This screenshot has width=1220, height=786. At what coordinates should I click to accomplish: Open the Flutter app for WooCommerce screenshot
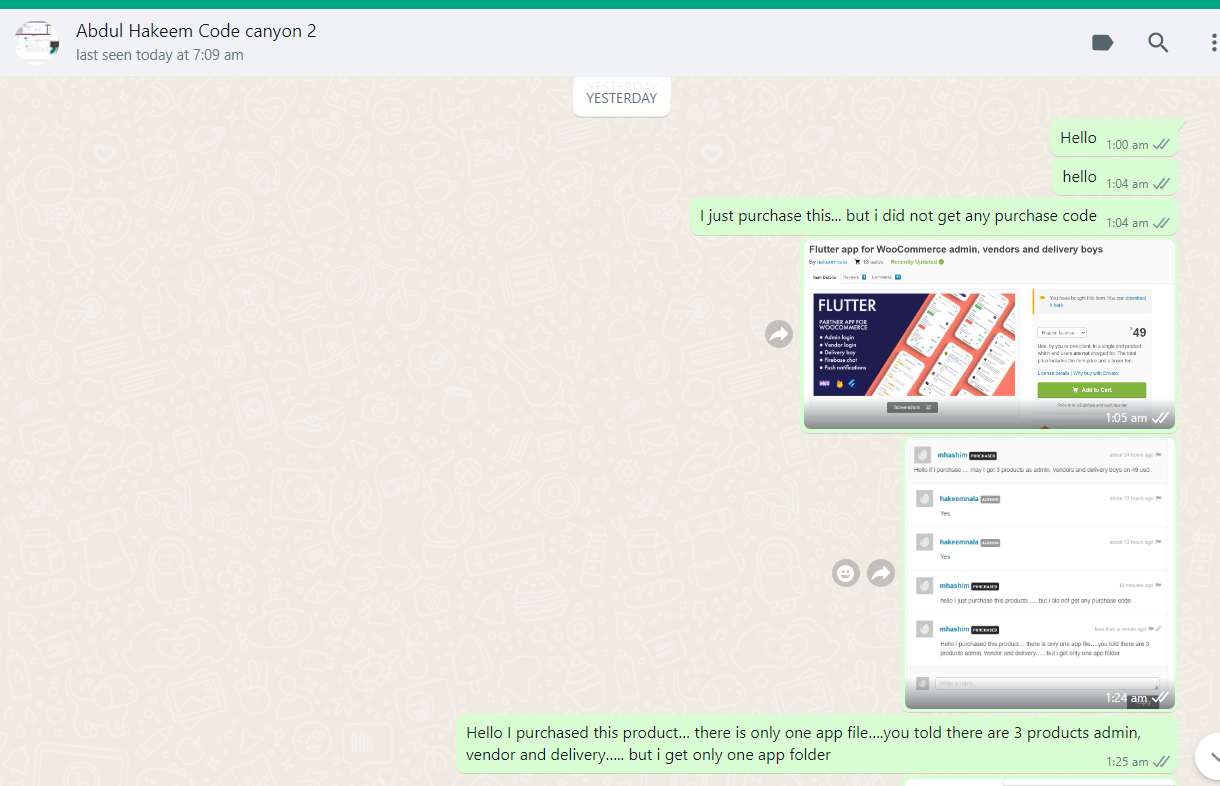click(989, 335)
